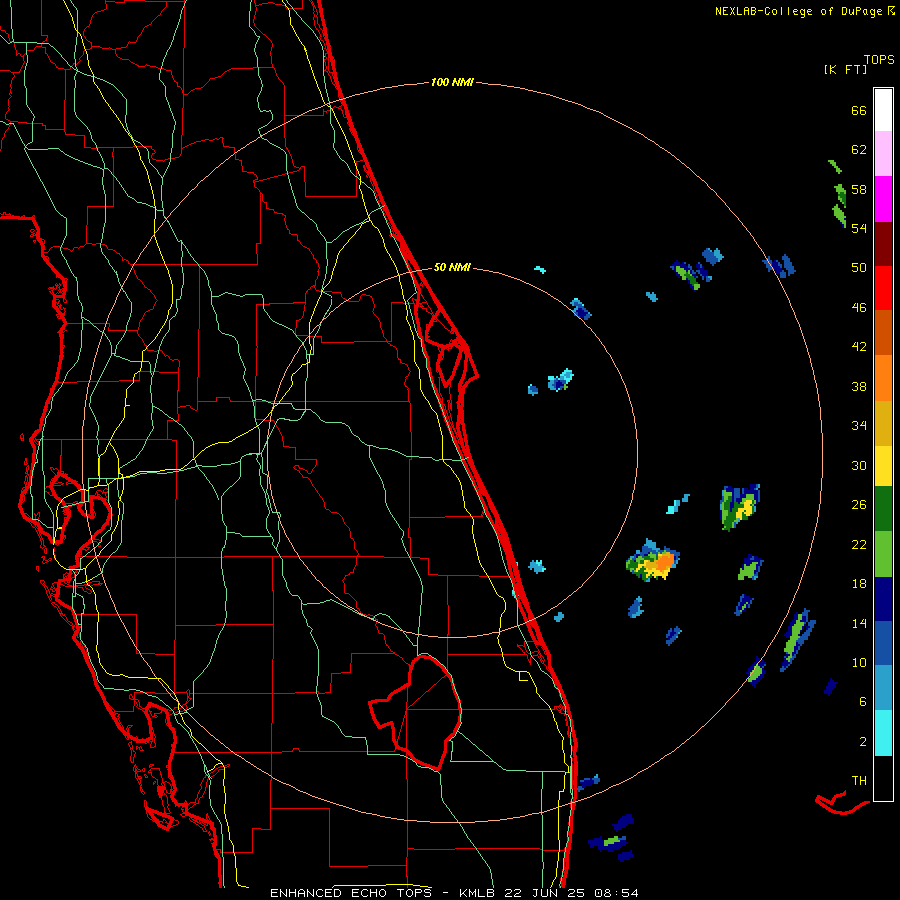Viewport: 900px width, 900px height.
Task: Select the magenta legend swatch
Action: pyautogui.click(x=883, y=199)
